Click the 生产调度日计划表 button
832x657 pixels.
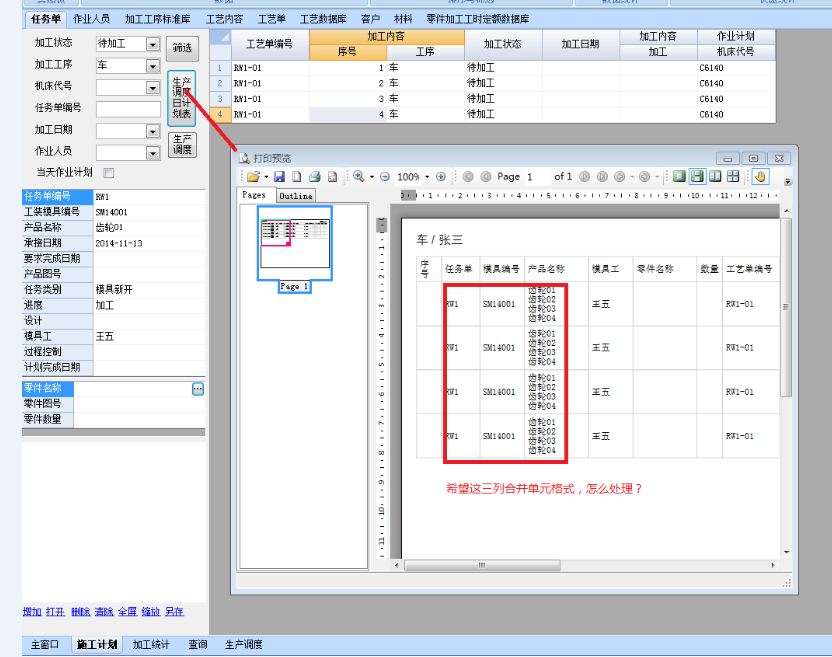pos(181,98)
